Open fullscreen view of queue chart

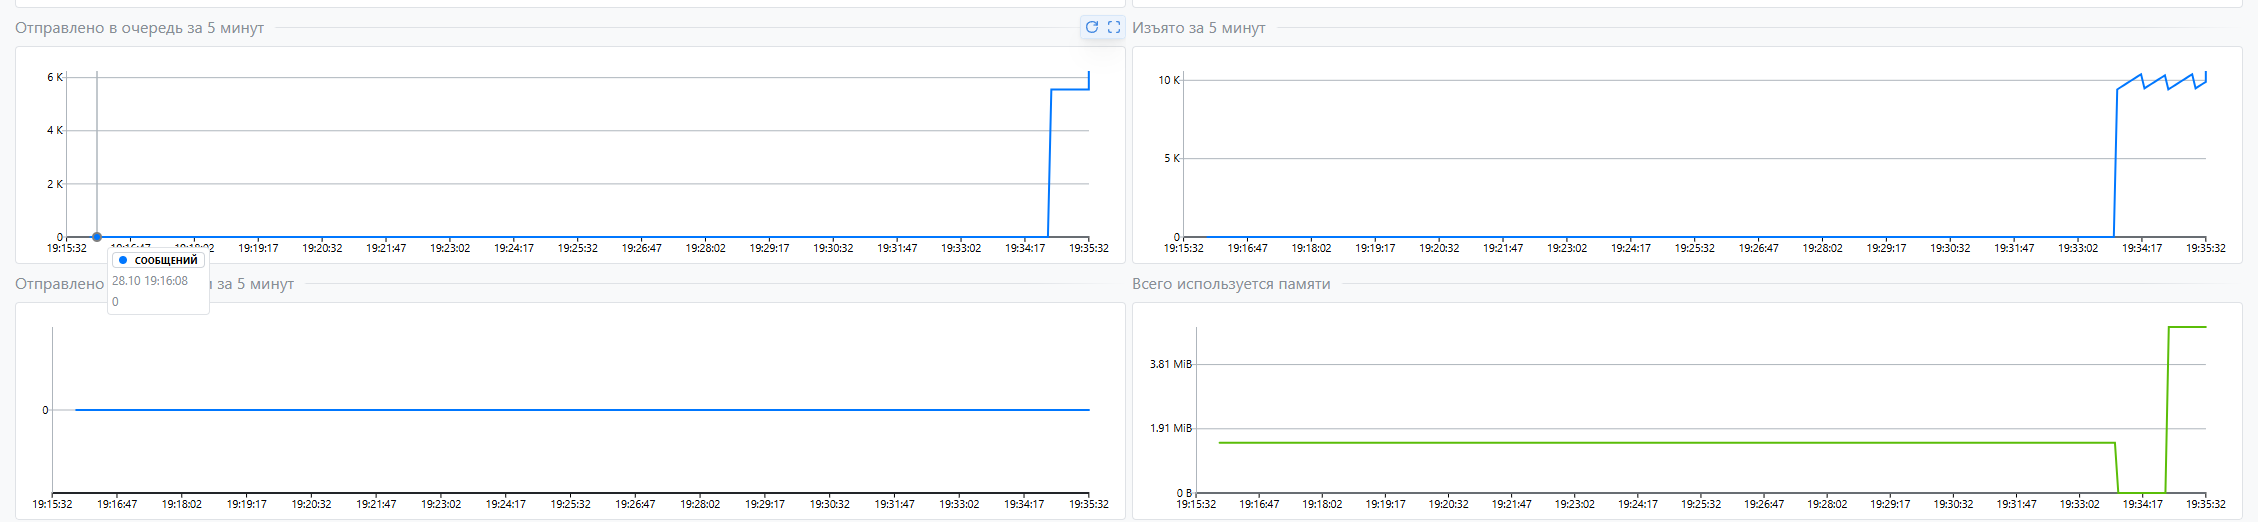1113,27
